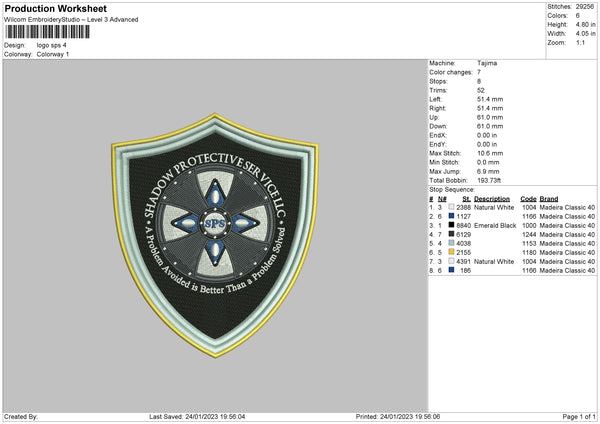
Task: Click thread code 1153 in stop 5
Action: tap(529, 243)
